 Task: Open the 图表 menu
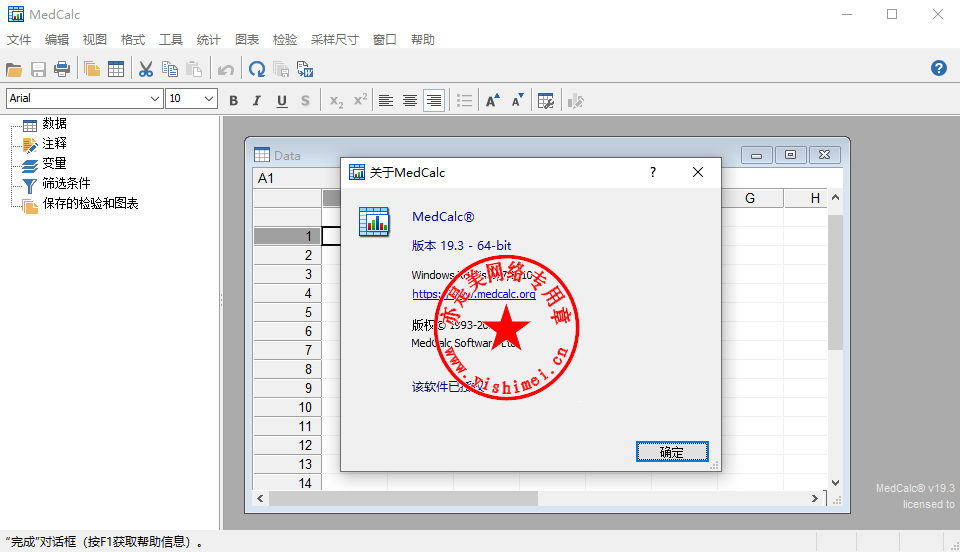247,40
